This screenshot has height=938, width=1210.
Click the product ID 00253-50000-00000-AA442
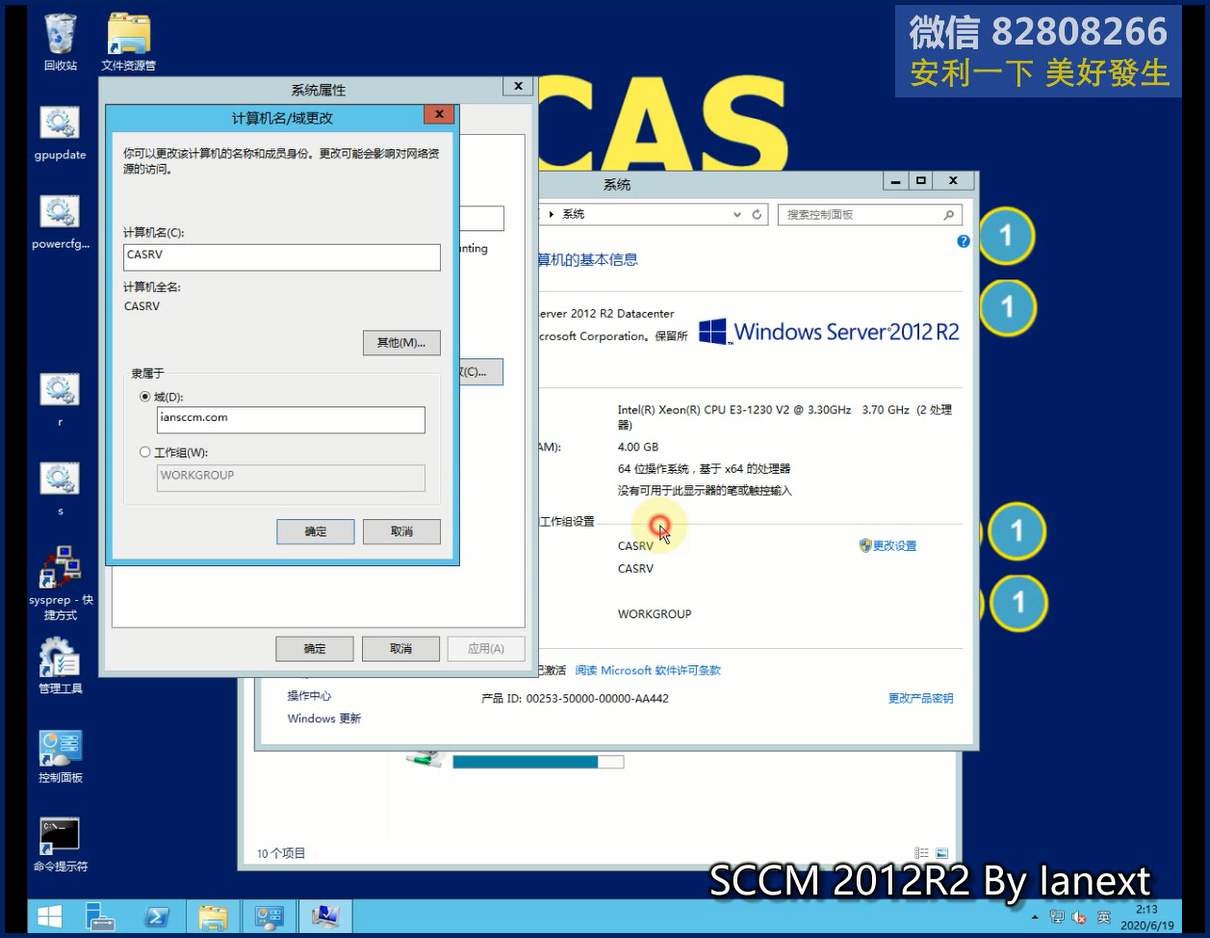pyautogui.click(x=597, y=698)
